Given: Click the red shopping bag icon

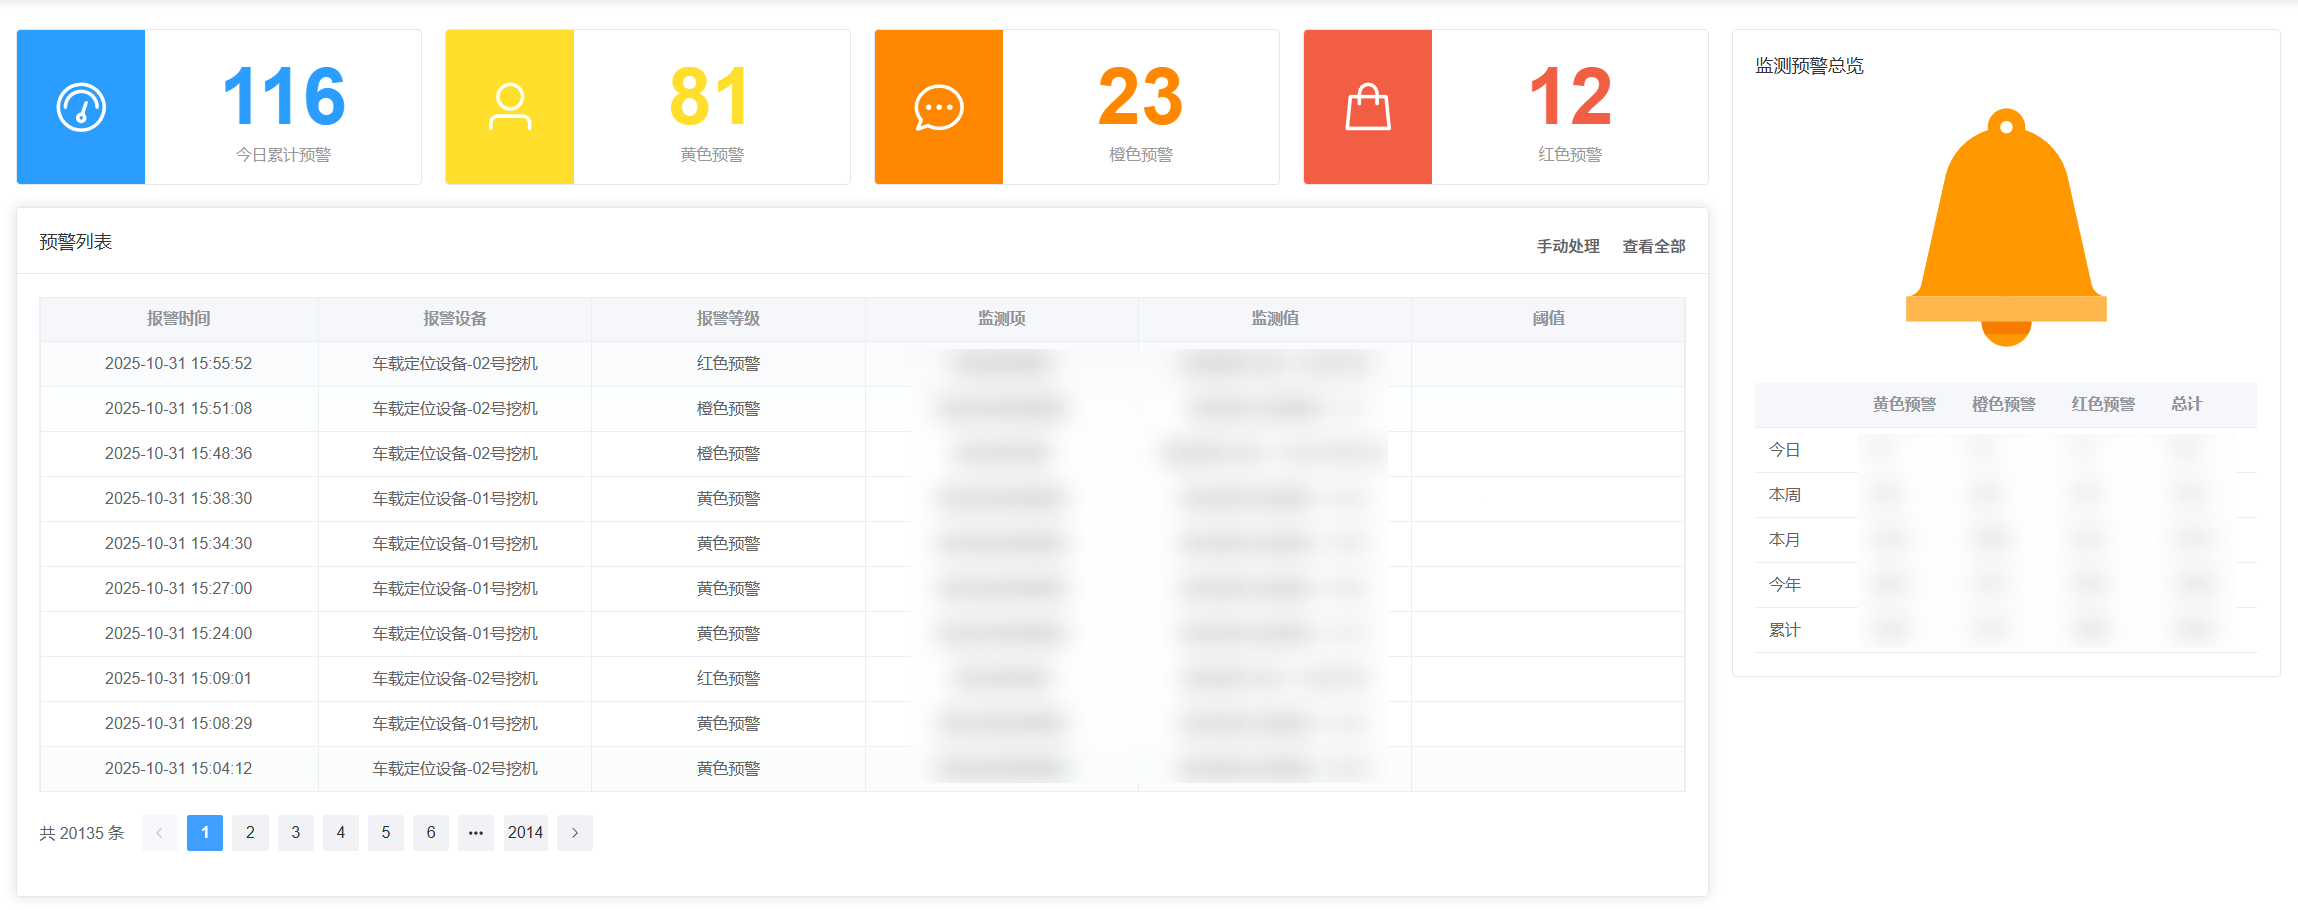Looking at the screenshot, I should tap(1368, 107).
